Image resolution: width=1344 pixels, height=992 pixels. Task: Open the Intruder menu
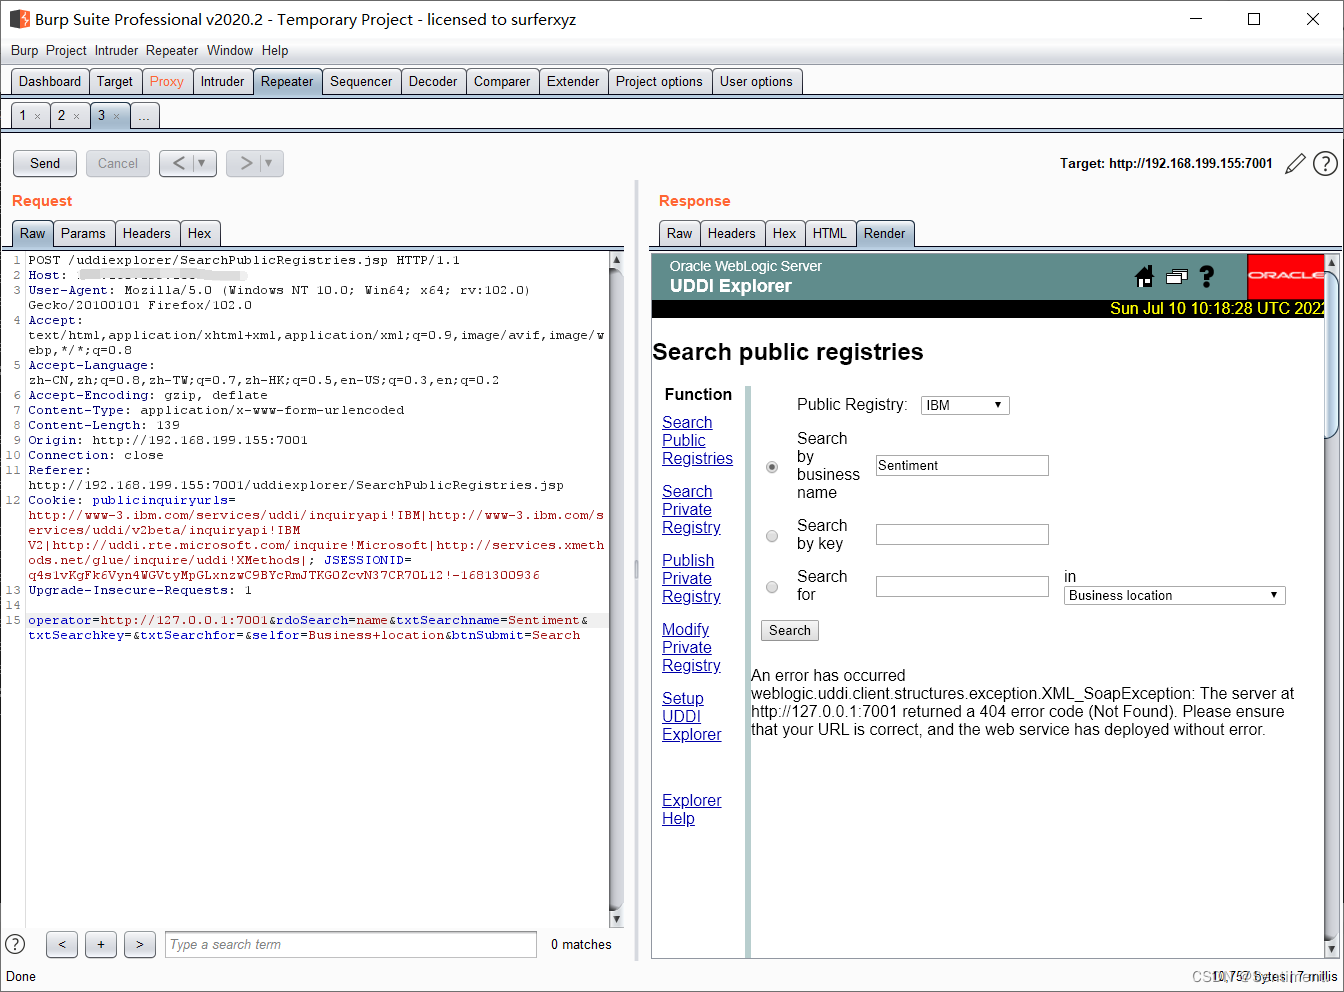pyautogui.click(x=117, y=50)
